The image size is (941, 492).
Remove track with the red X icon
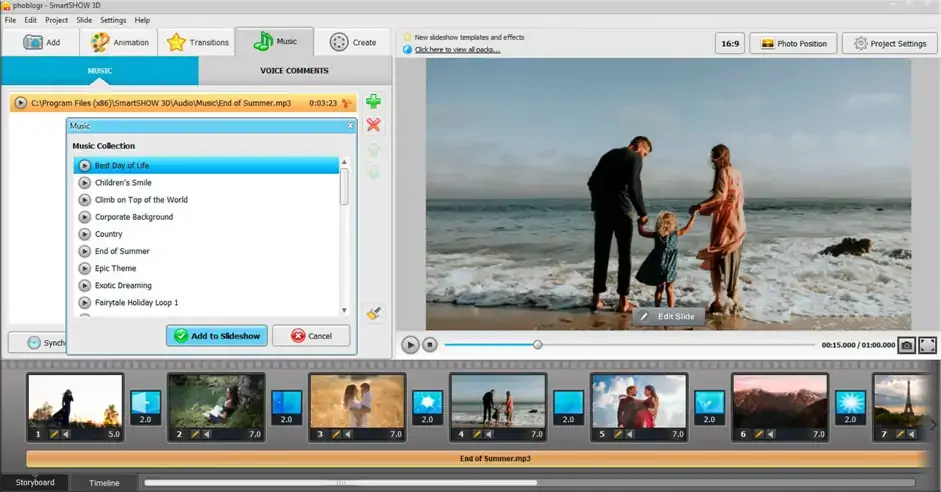point(373,125)
